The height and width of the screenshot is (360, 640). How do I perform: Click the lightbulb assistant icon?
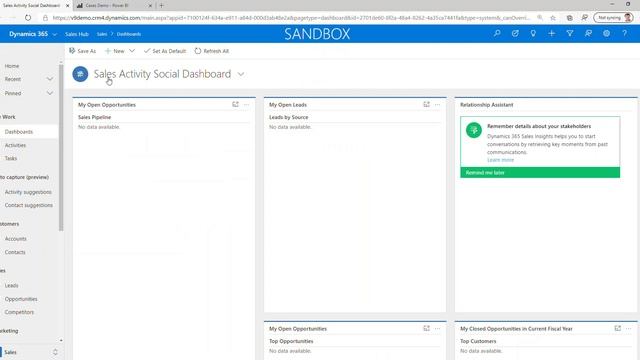click(x=533, y=33)
